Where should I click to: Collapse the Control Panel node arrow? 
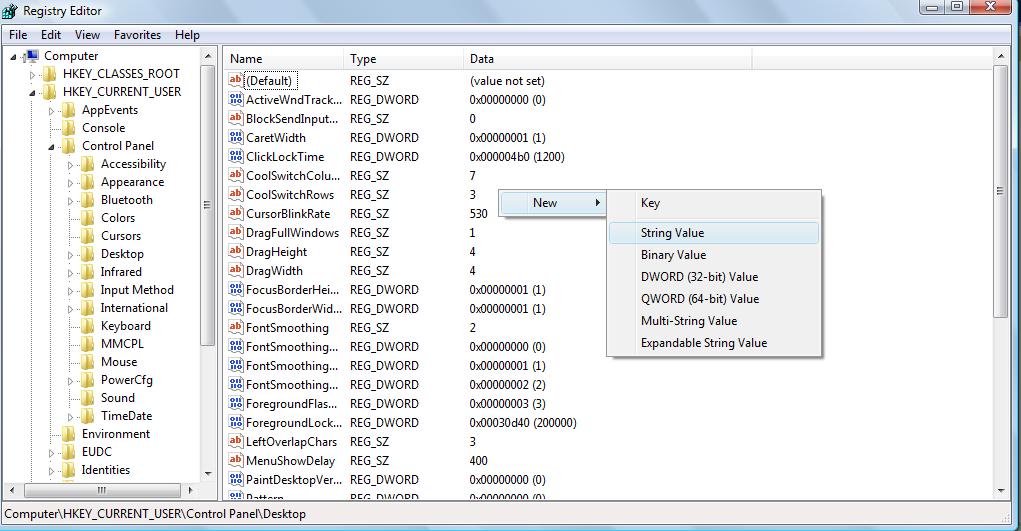click(51, 147)
